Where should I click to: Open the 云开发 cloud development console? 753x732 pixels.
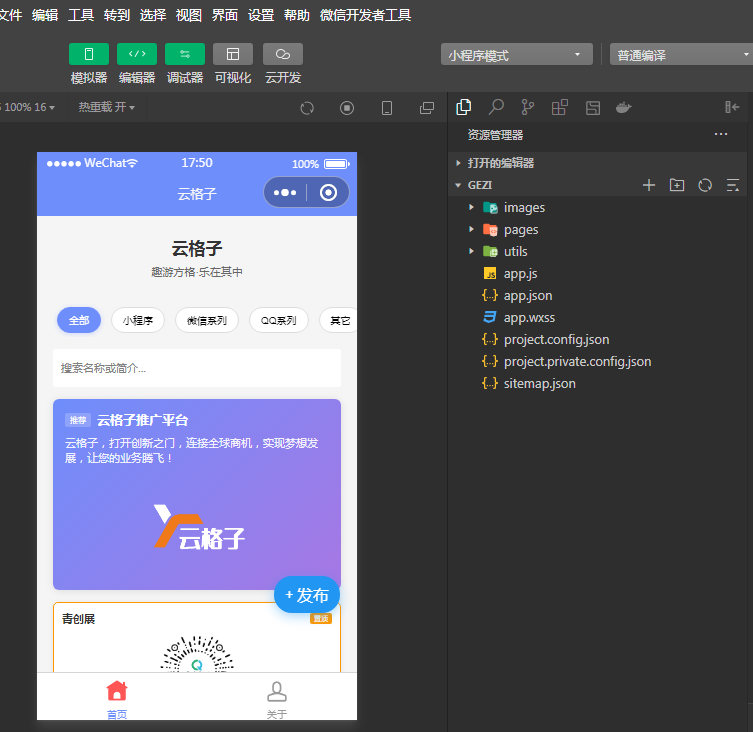283,54
